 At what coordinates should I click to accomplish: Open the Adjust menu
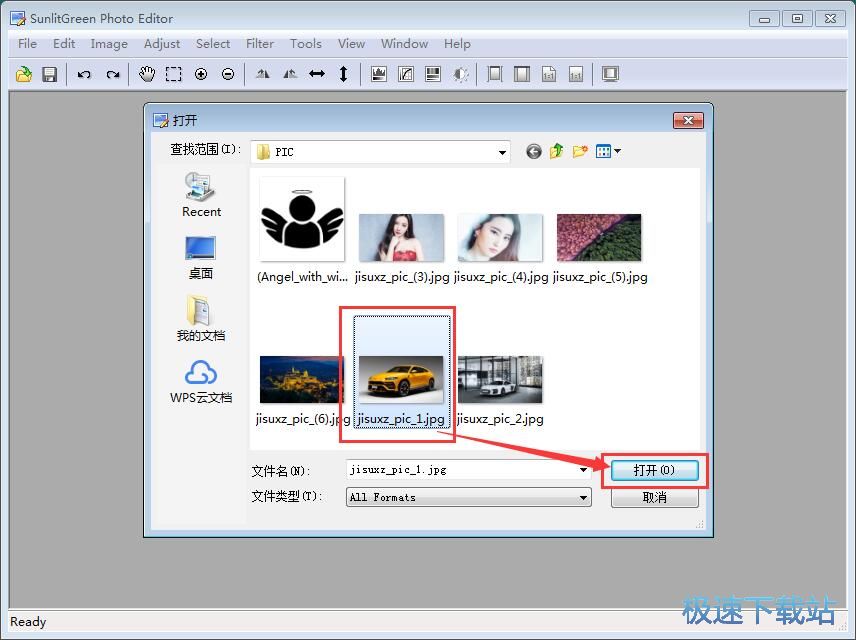162,43
